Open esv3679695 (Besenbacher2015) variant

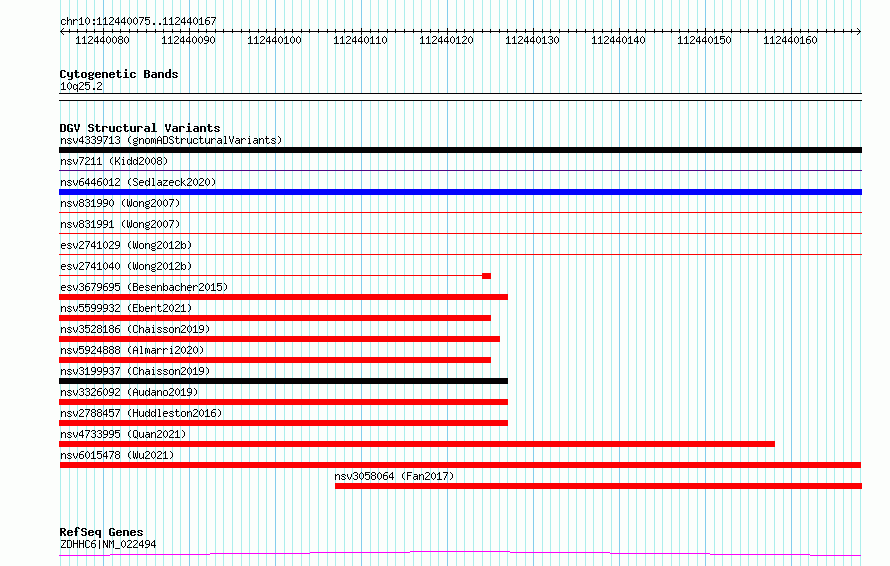pos(144,287)
